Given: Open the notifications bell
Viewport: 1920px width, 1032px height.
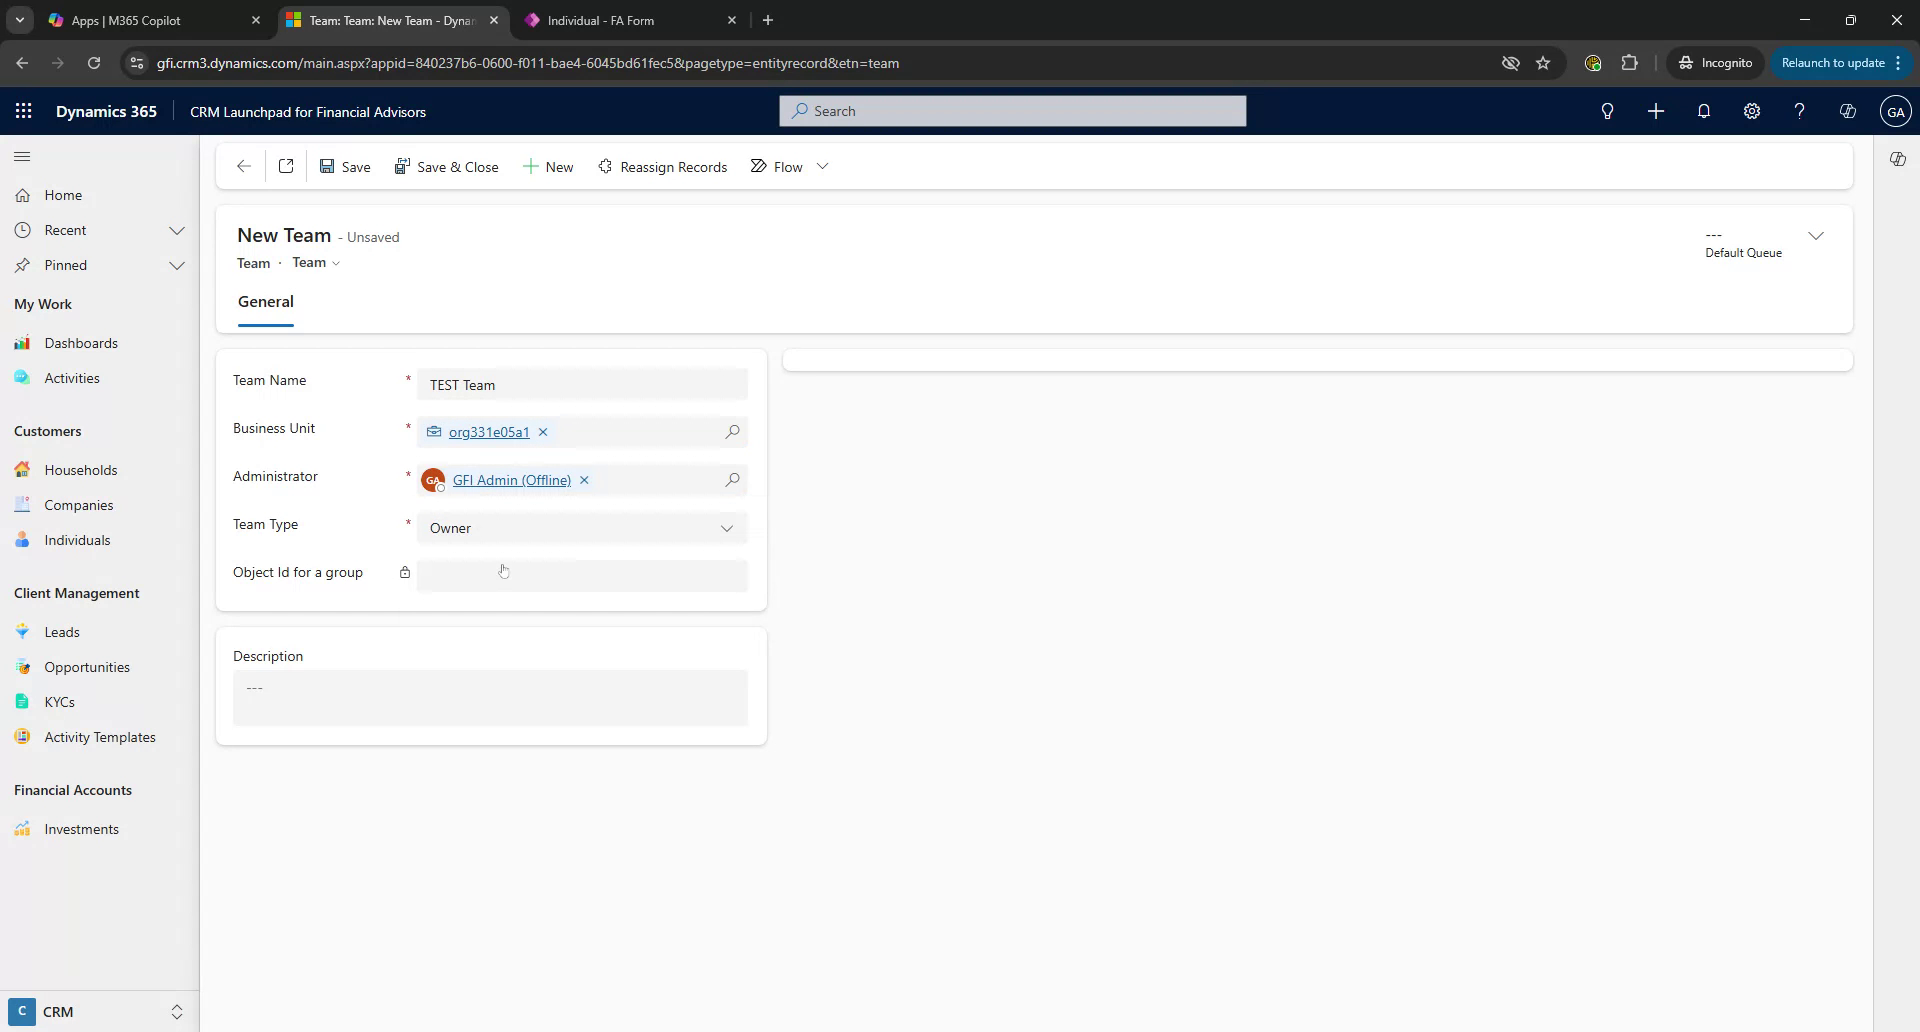Looking at the screenshot, I should [1703, 111].
